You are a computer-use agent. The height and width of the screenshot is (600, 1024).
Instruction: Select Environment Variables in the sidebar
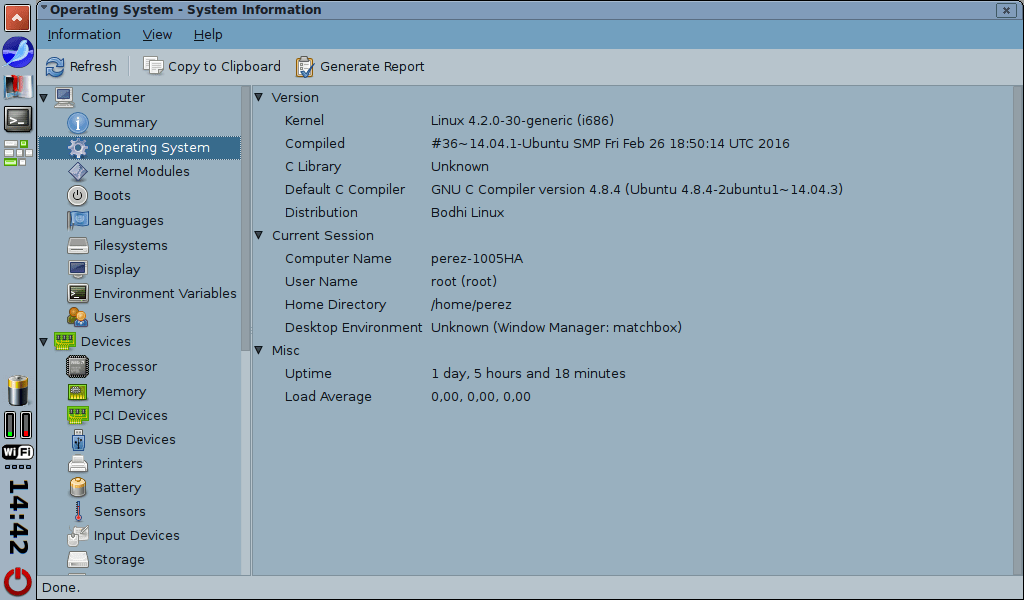coord(165,294)
